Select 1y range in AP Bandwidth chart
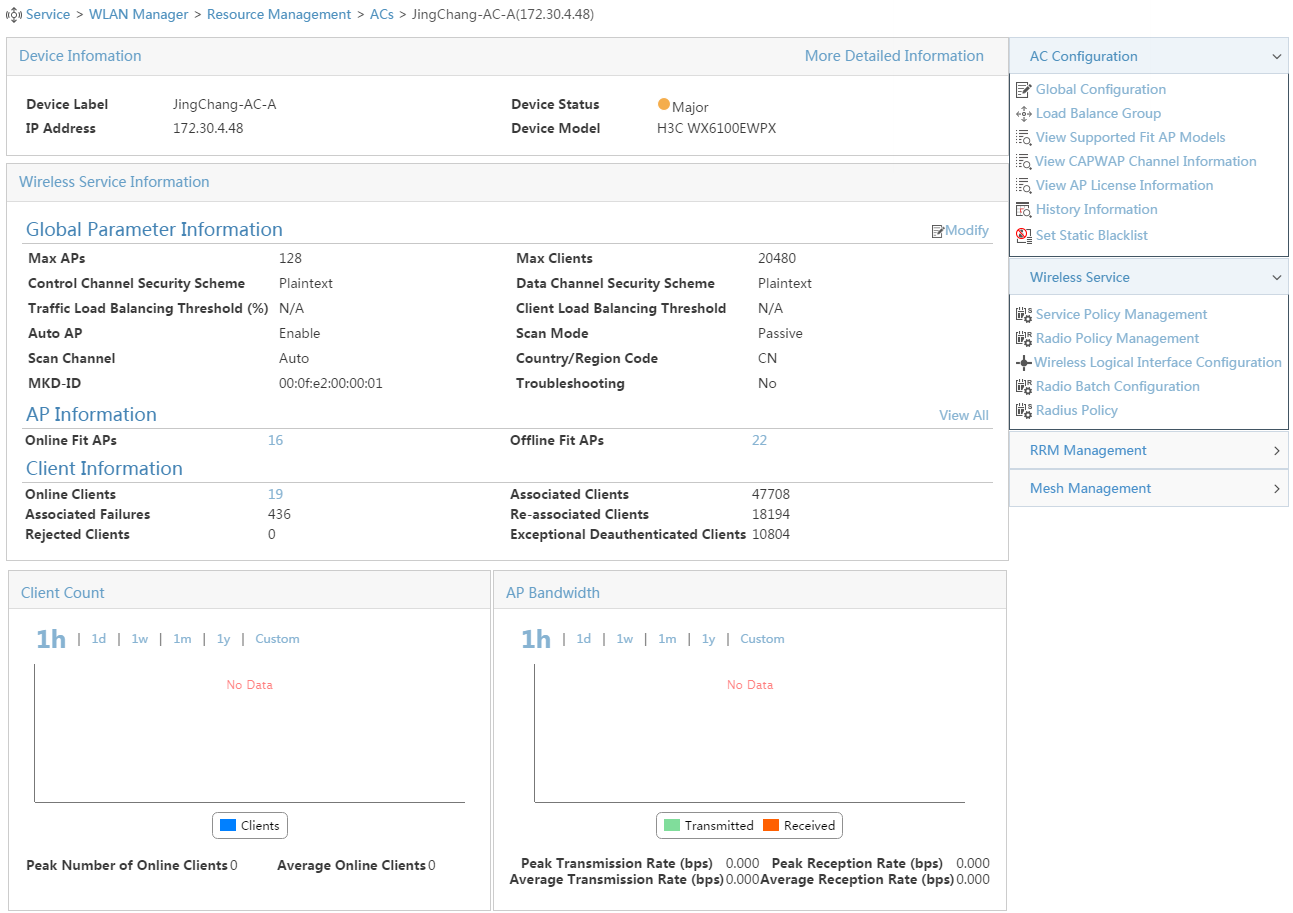 click(x=708, y=639)
